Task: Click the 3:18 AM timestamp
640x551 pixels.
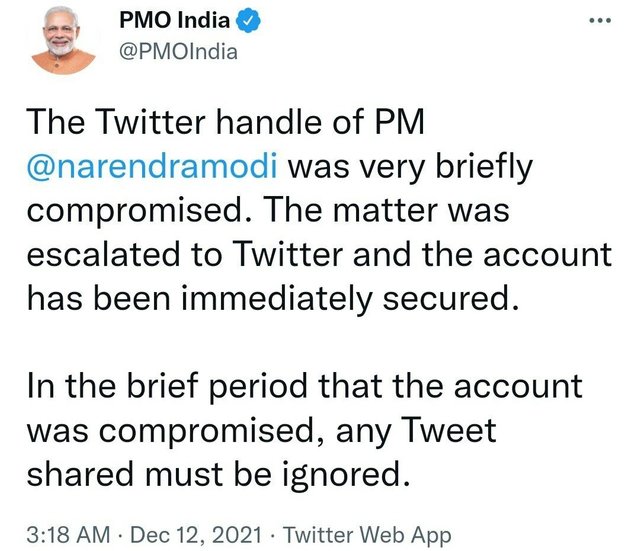Action: tap(68, 535)
